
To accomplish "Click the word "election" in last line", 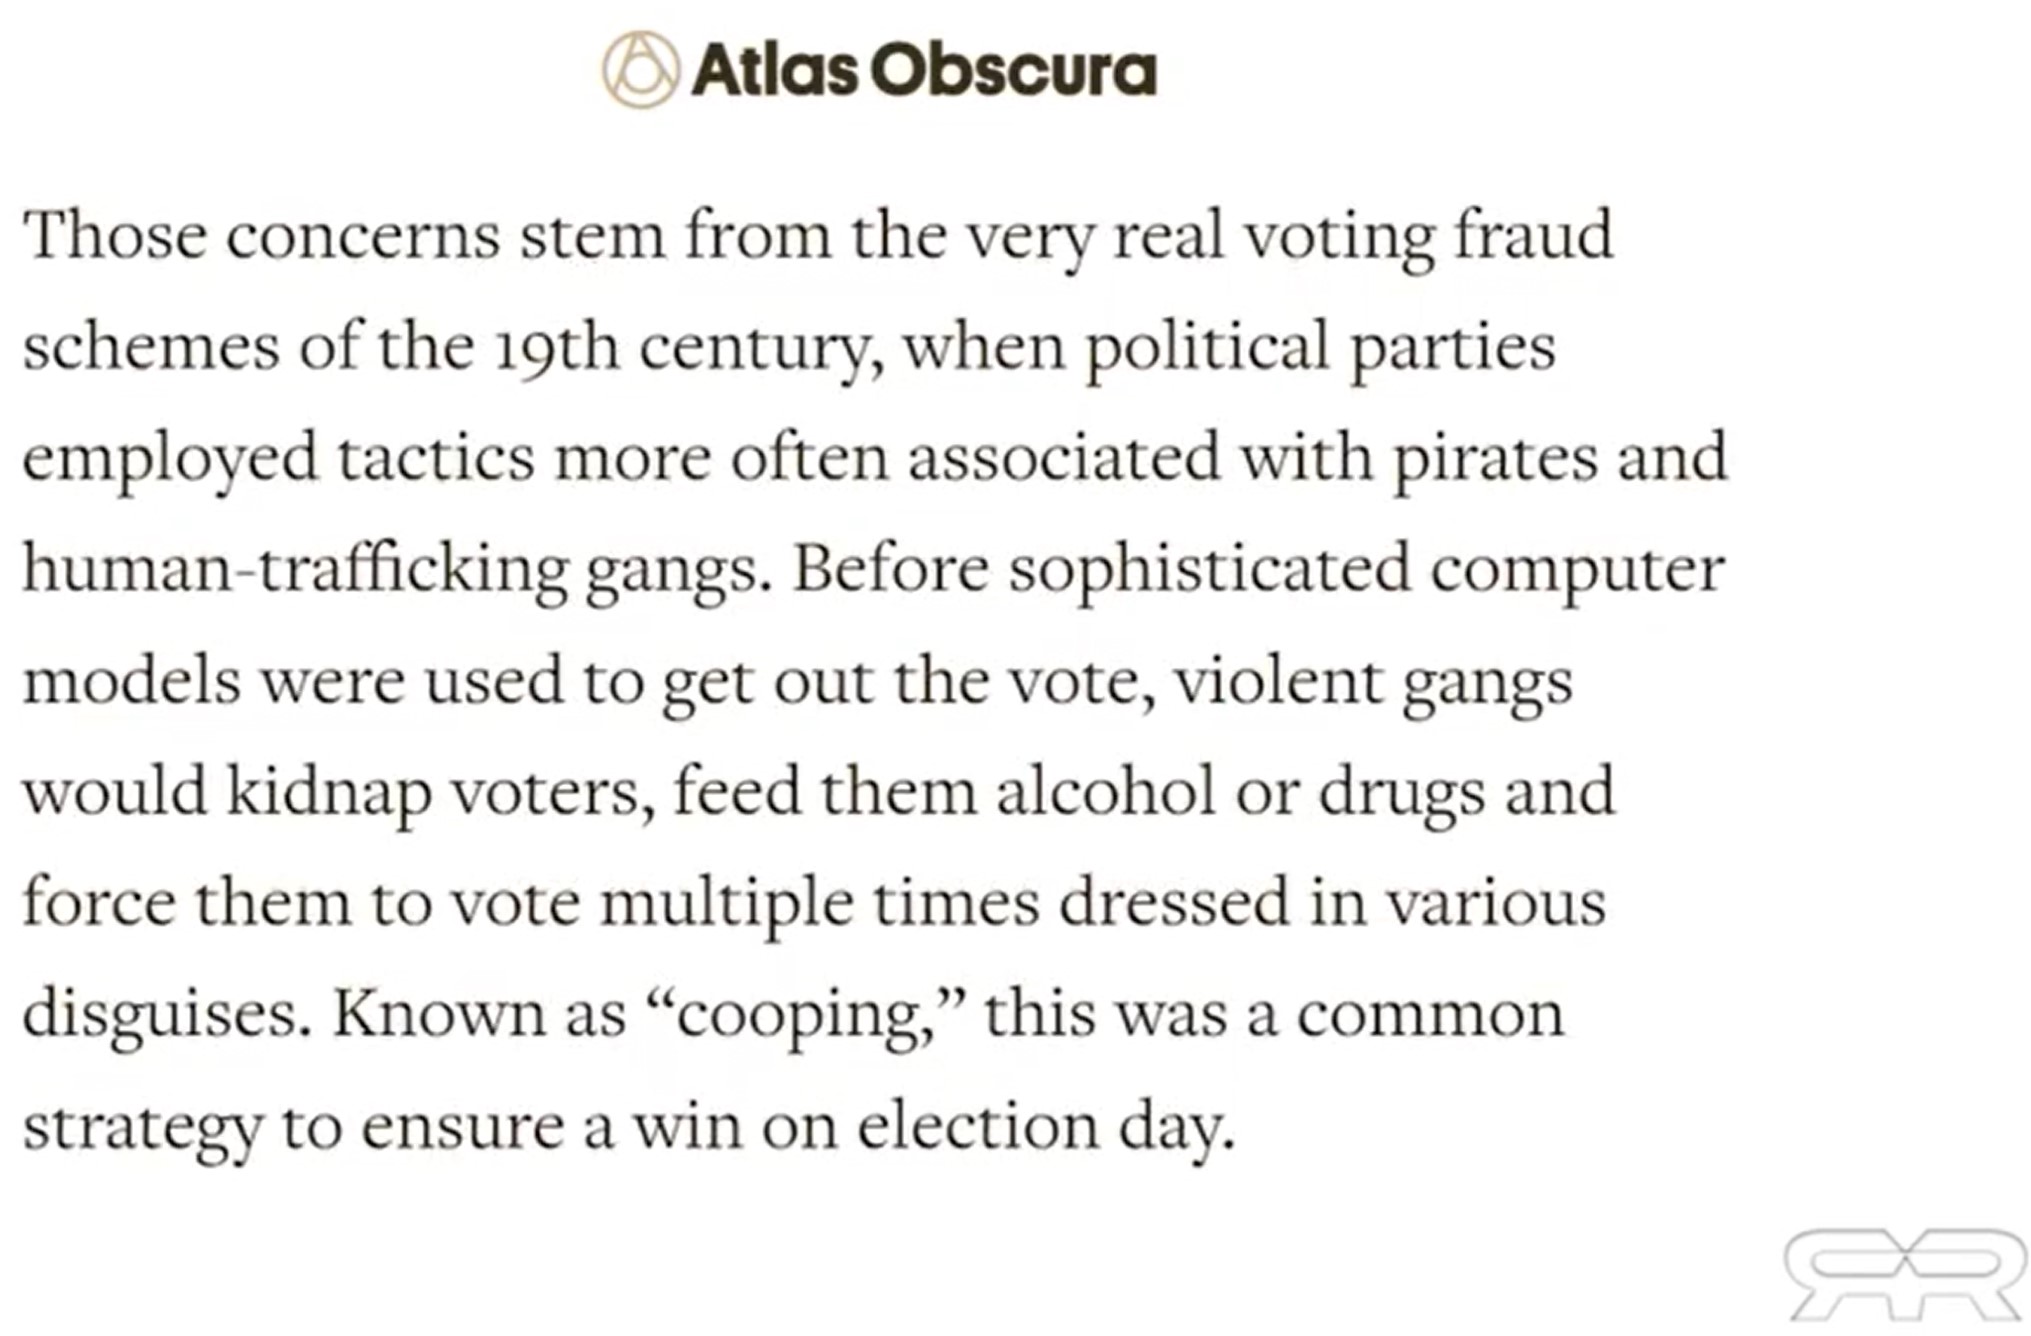I will point(978,1127).
